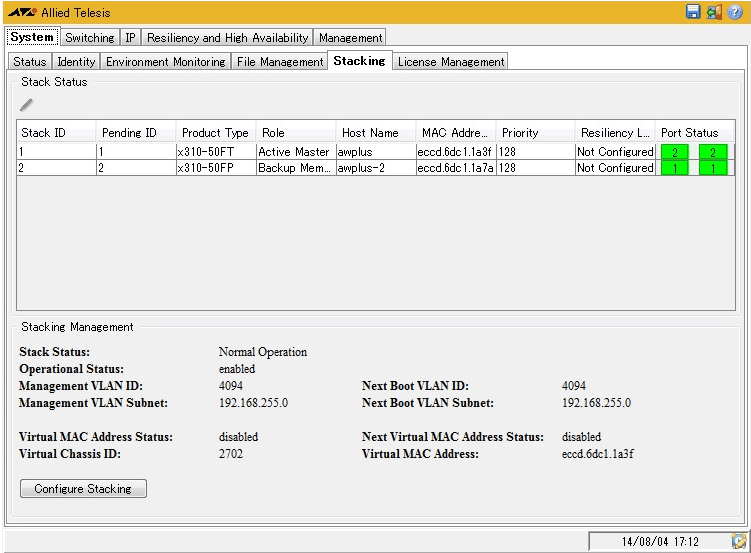Click left green port indicator for awplus
The width and height of the screenshot is (751, 553).
675,152
